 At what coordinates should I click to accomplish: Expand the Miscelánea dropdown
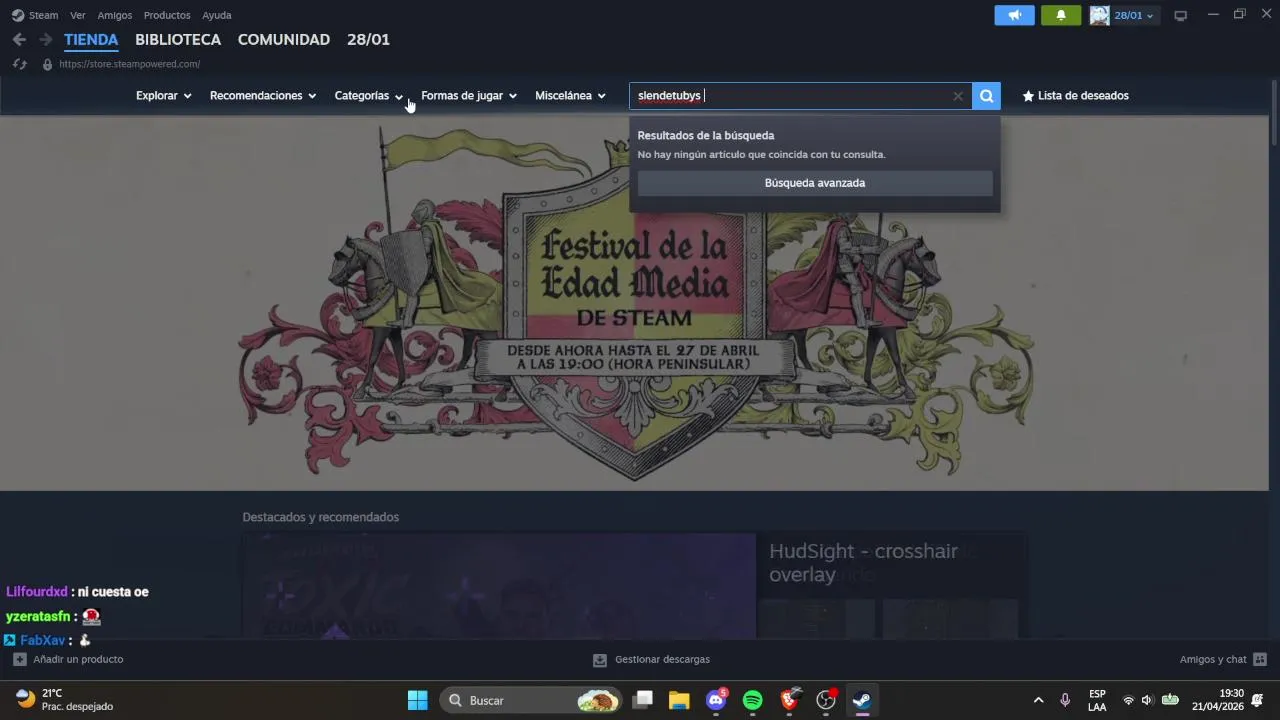click(571, 96)
